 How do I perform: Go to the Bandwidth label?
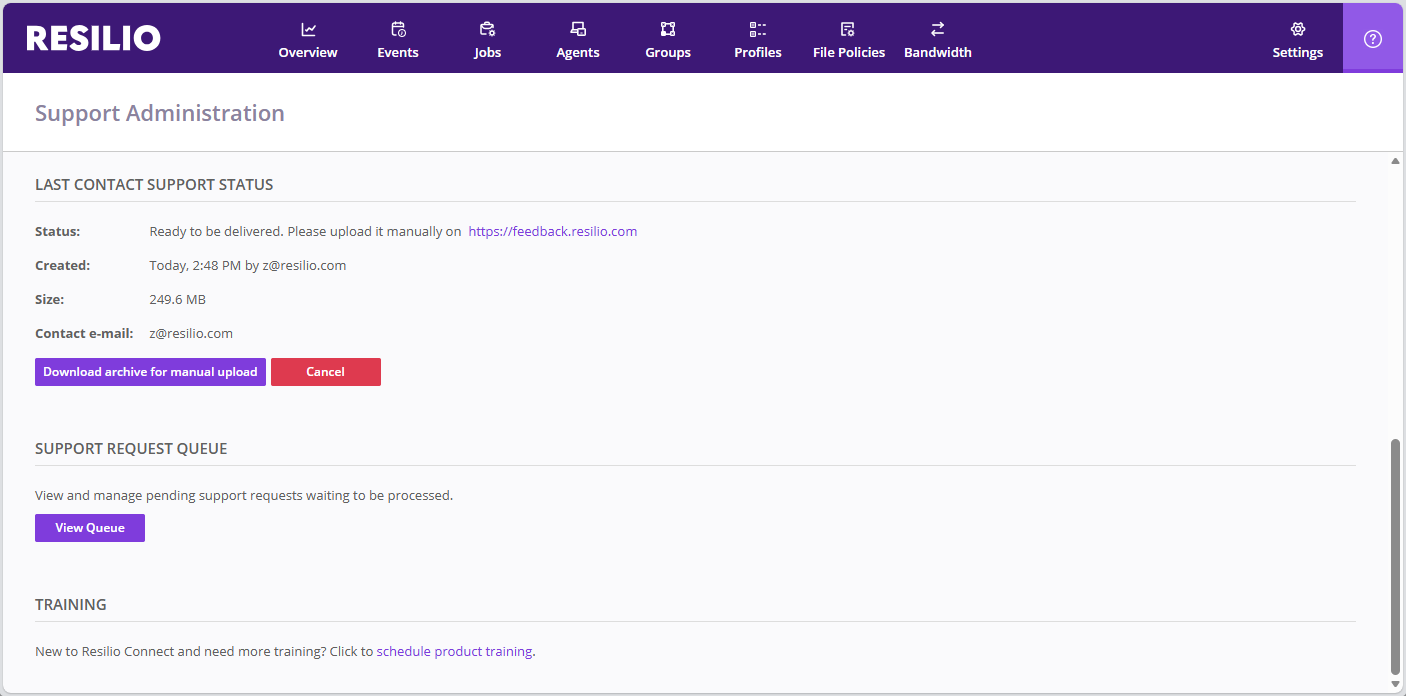(x=938, y=52)
